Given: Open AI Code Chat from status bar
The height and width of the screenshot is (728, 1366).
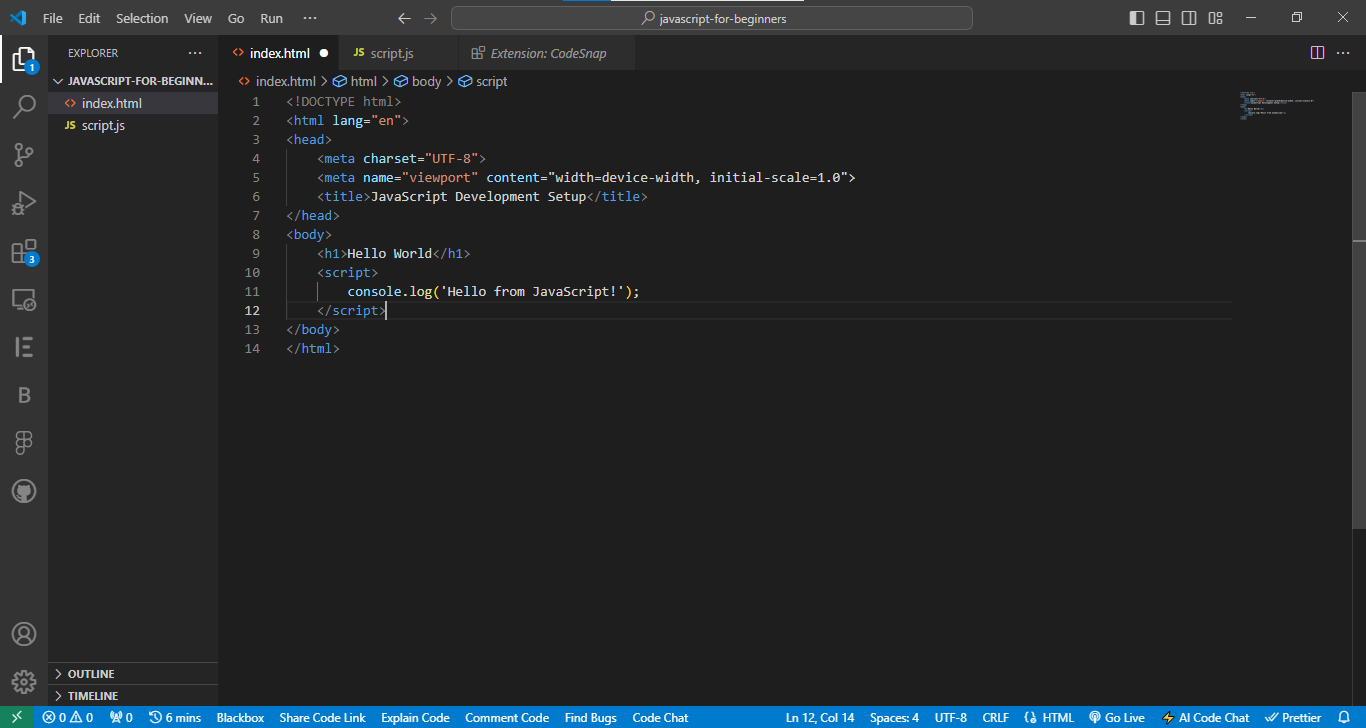Looking at the screenshot, I should point(1205,717).
